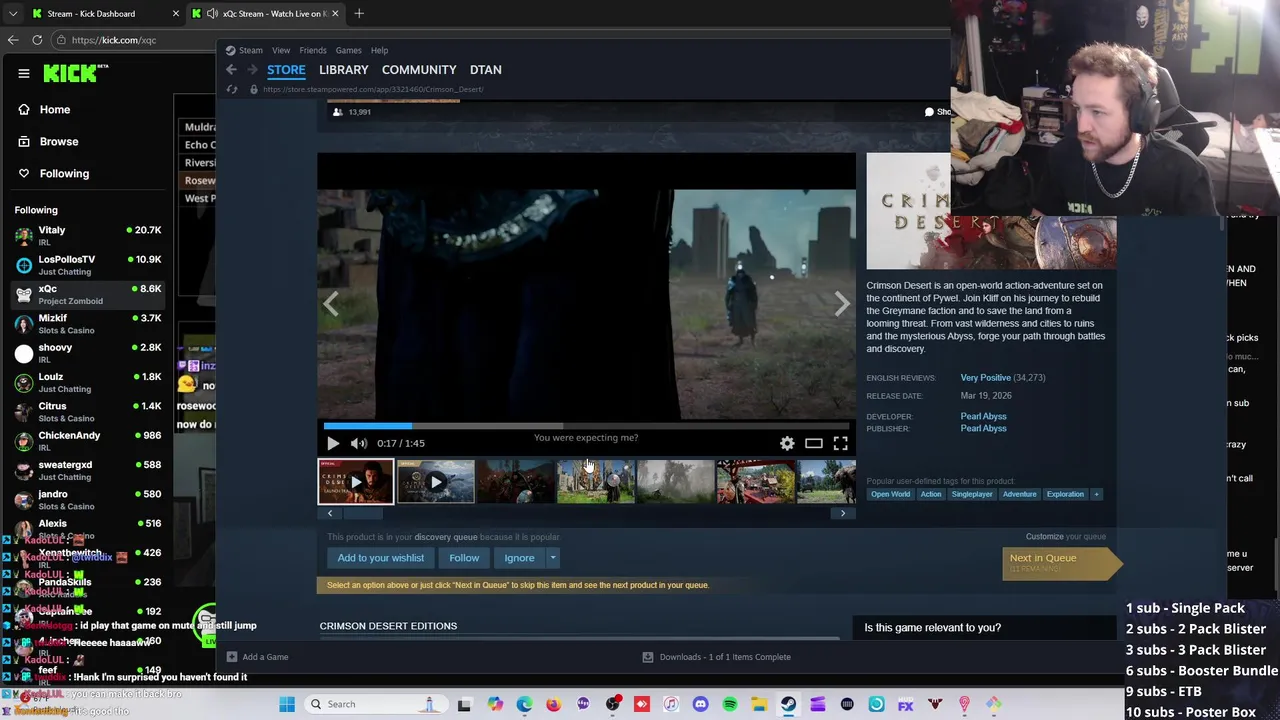This screenshot has width=1280, height=720.
Task: Select the second video thumbnail
Action: (435, 482)
